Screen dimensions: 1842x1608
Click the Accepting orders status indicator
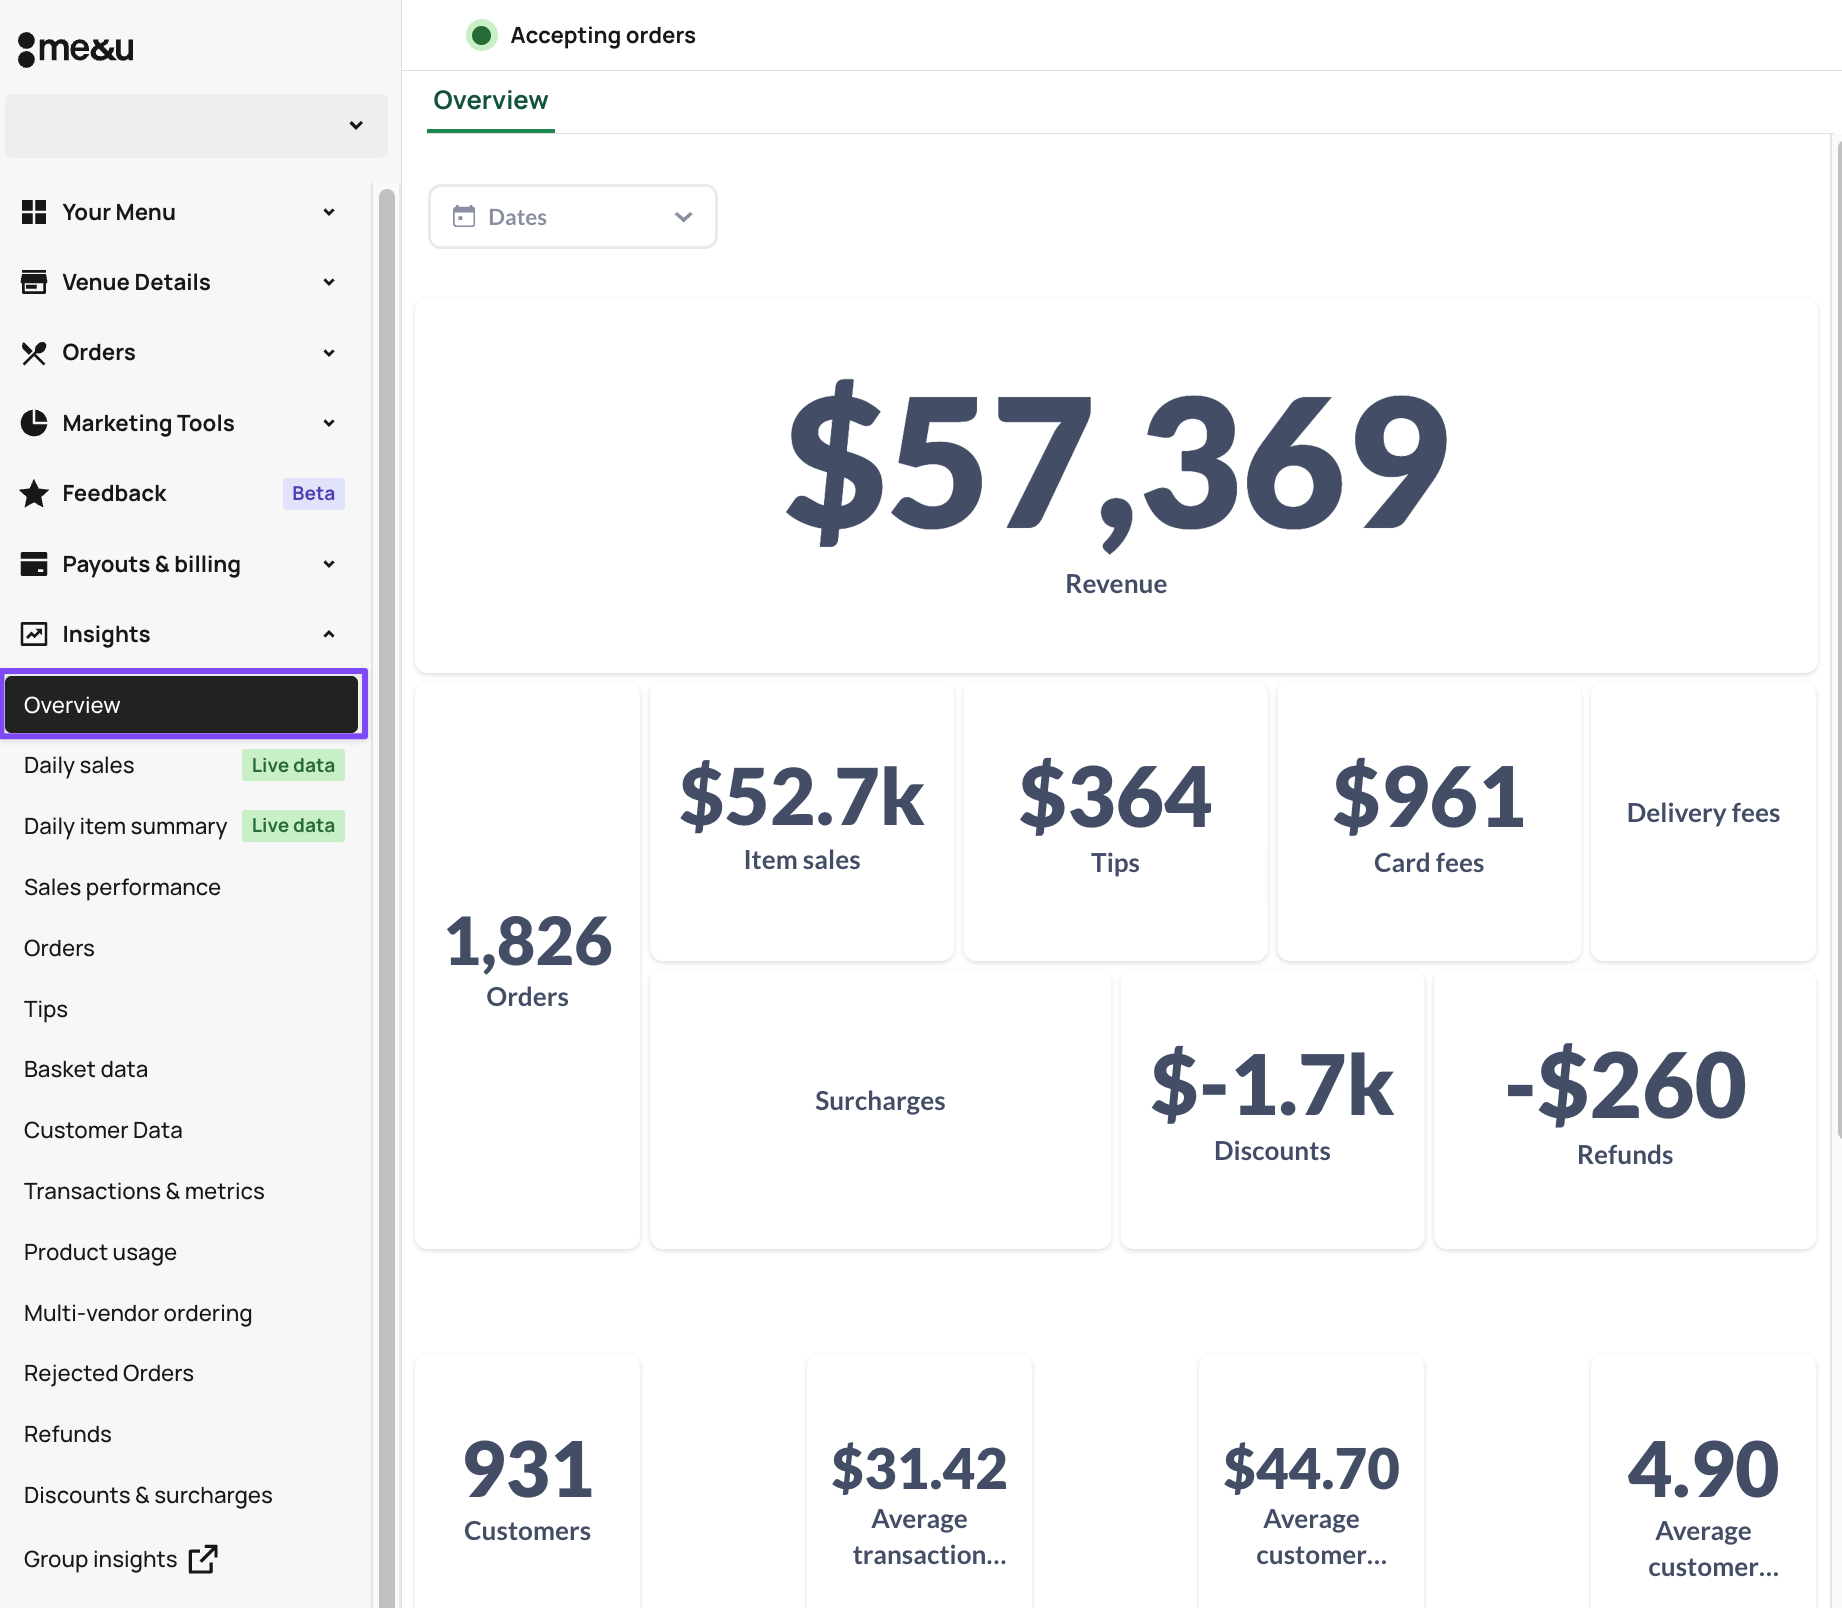482,35
